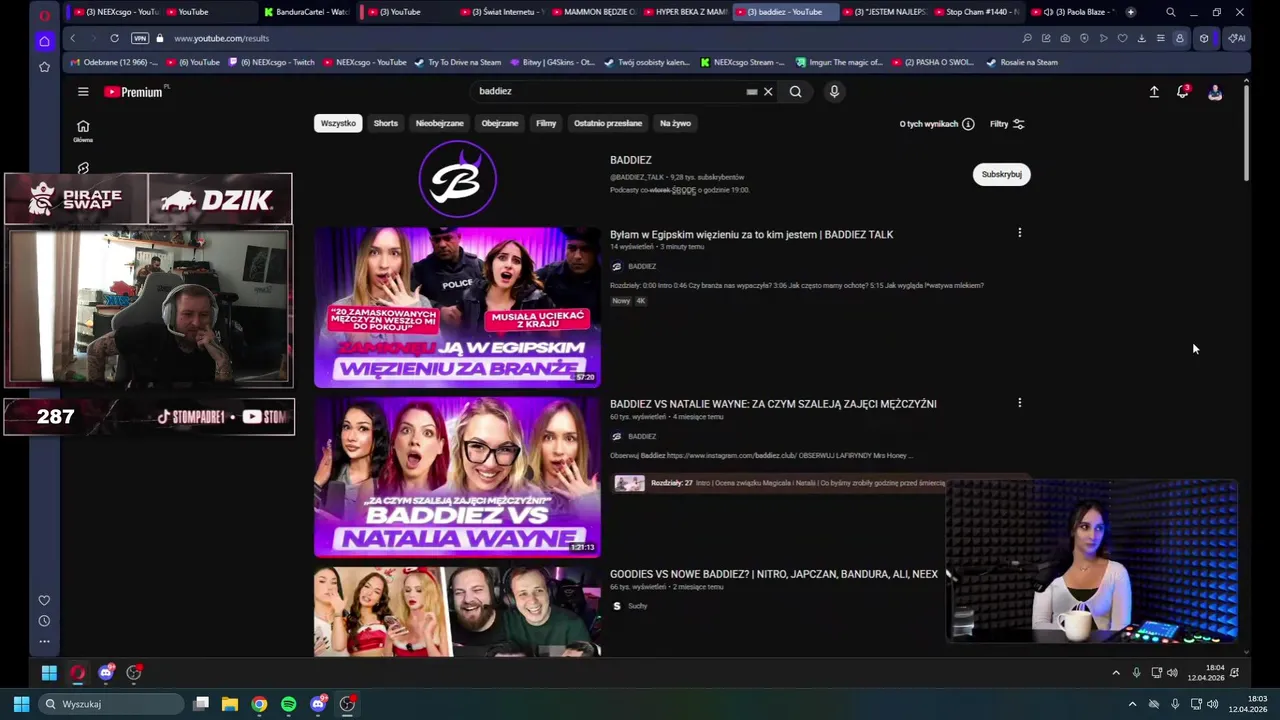This screenshot has width=1280, height=720.
Task: Open the BADDIEZ channel avatar
Action: tap(457, 179)
